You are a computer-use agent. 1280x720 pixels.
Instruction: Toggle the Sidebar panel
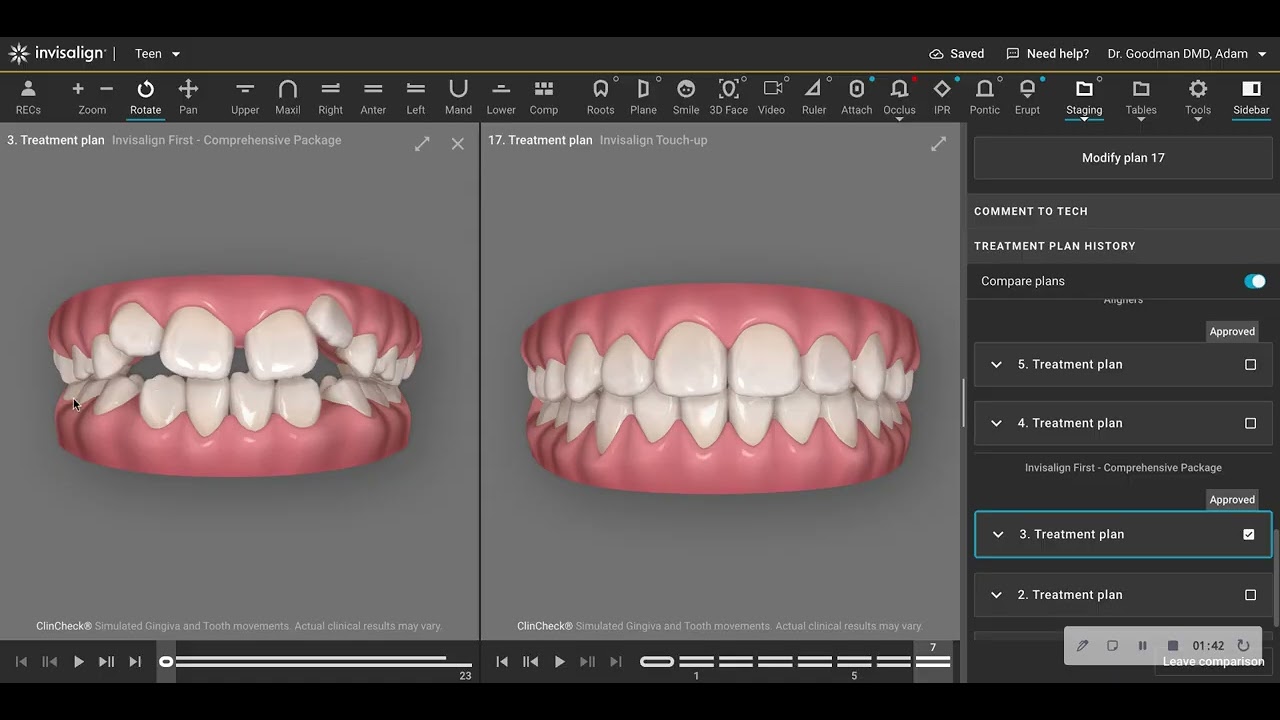(x=1251, y=97)
